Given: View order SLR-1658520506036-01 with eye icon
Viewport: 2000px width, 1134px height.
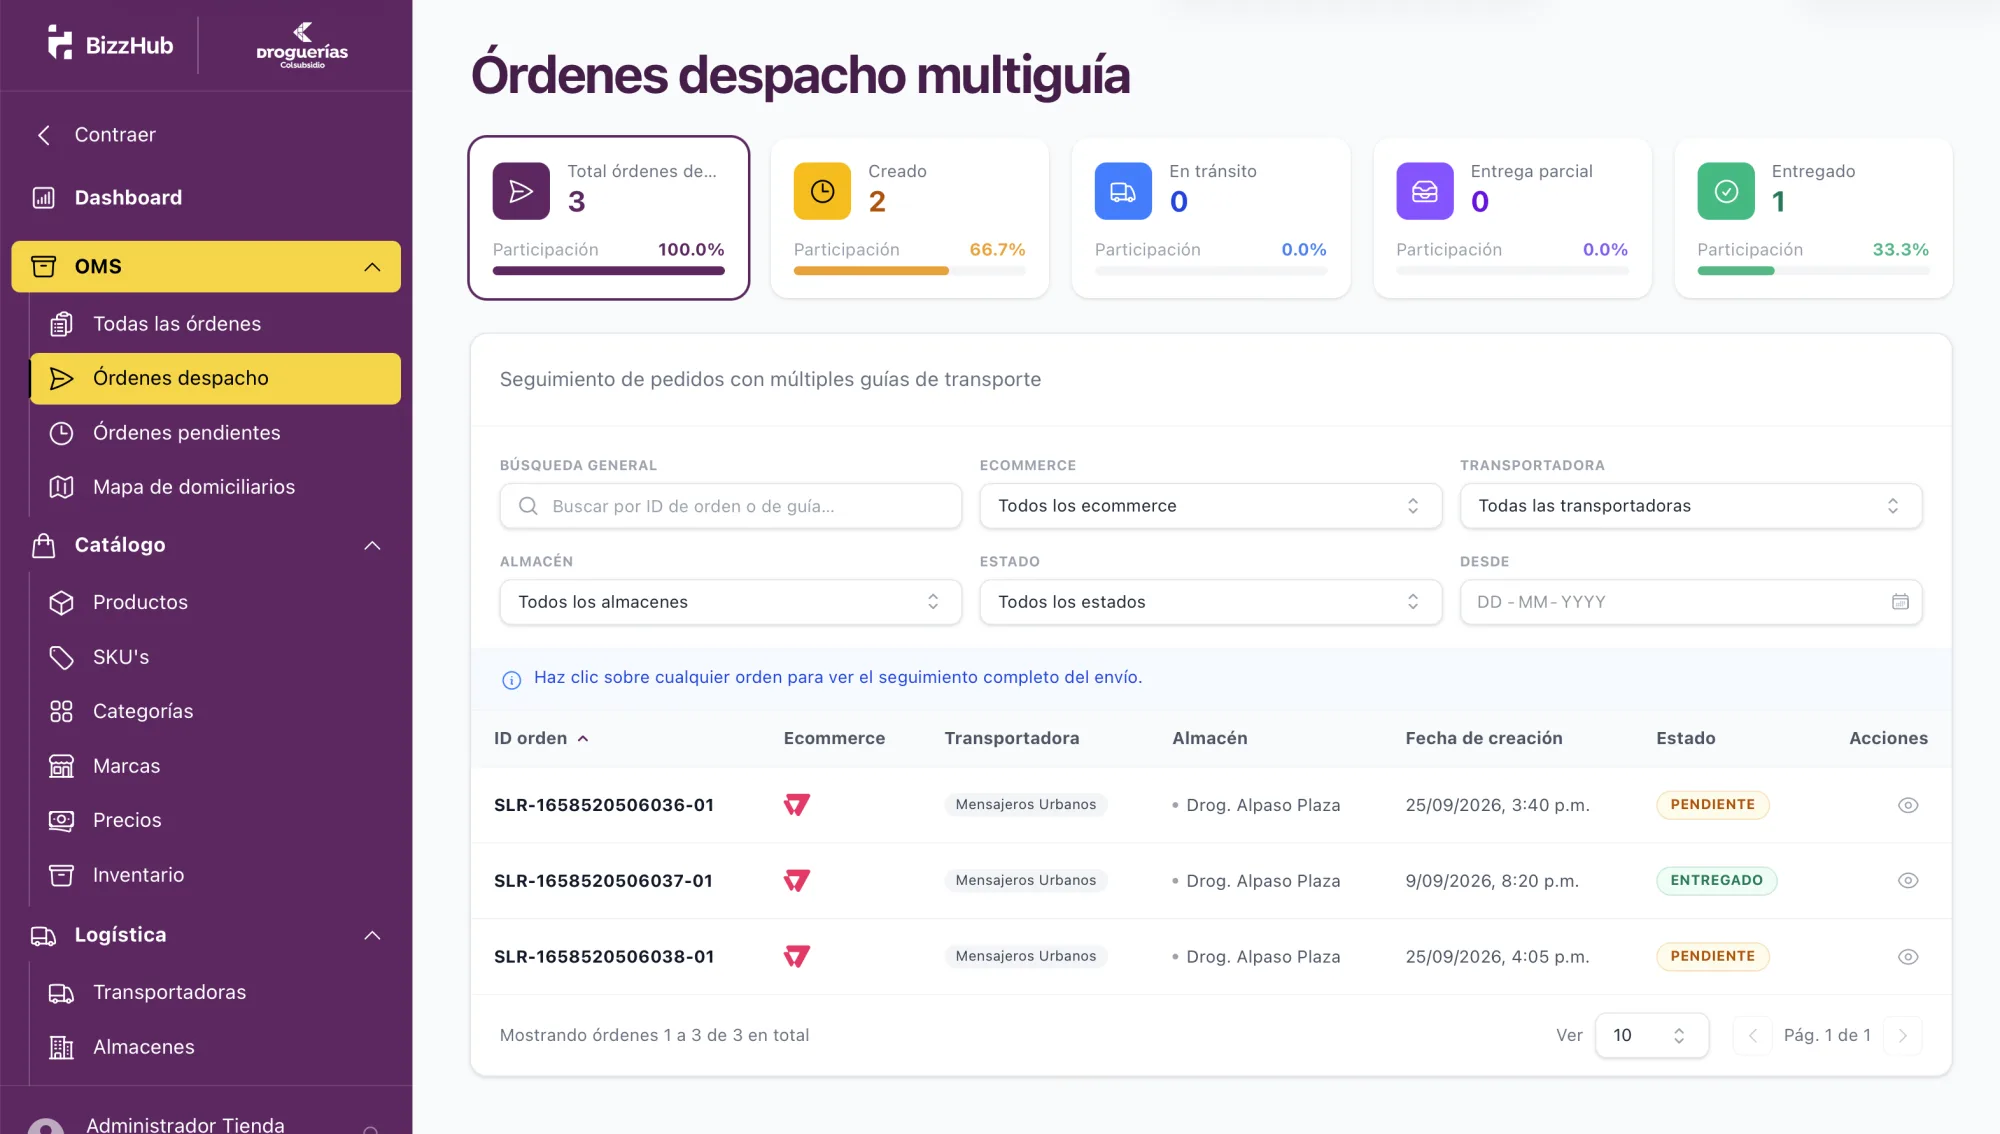Looking at the screenshot, I should pos(1908,805).
